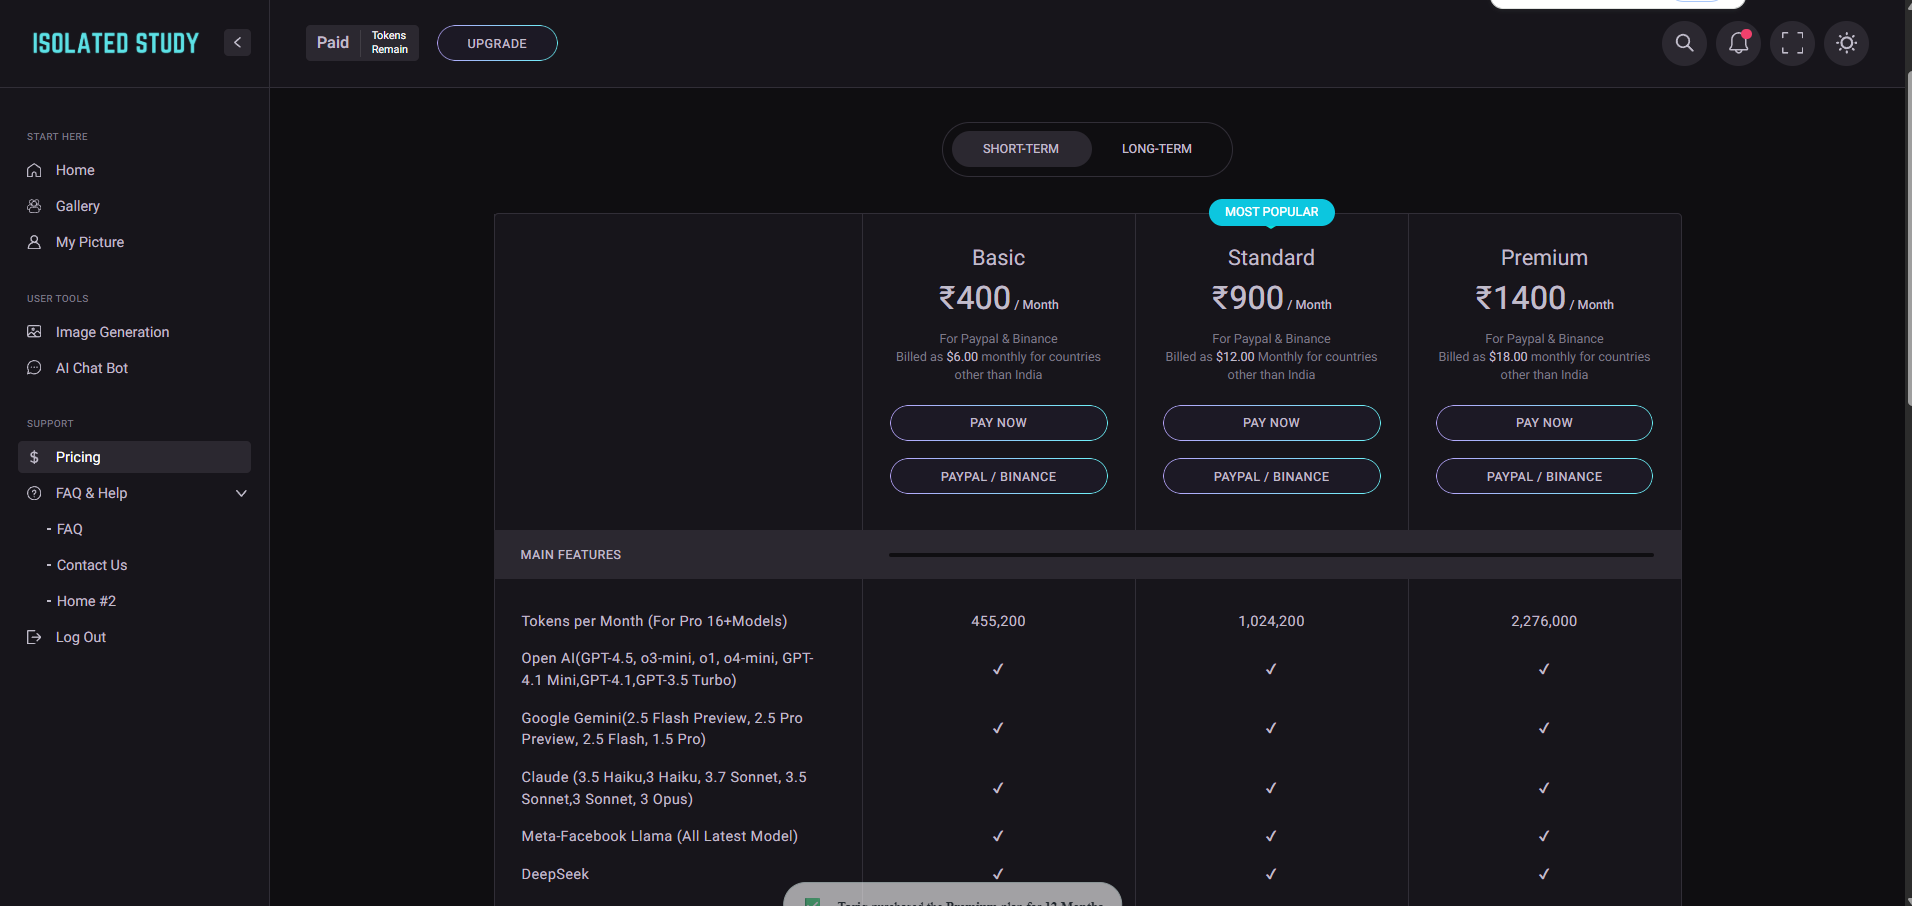Click the Meta-Facebook Llama feature label
This screenshot has width=1912, height=906.
click(x=659, y=836)
